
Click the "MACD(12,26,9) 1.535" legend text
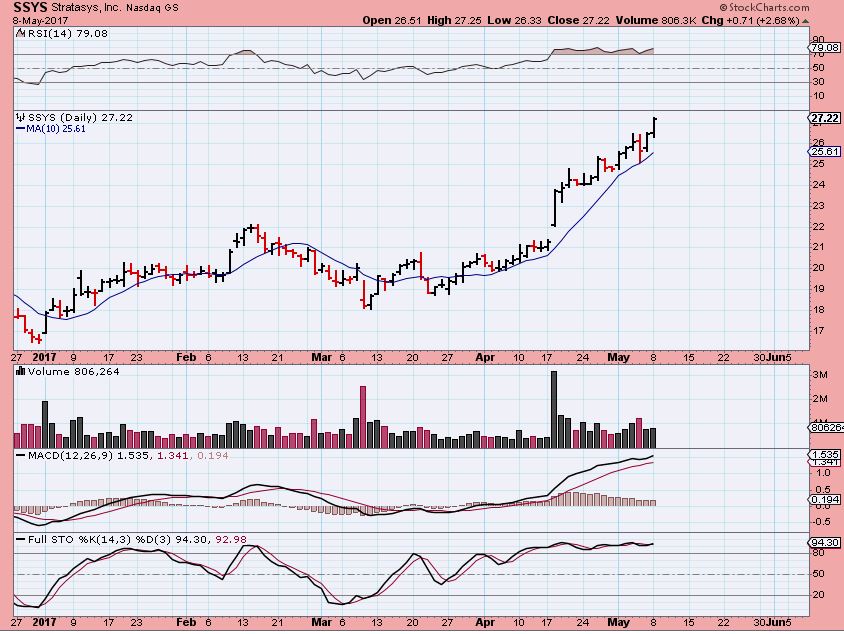pos(88,455)
